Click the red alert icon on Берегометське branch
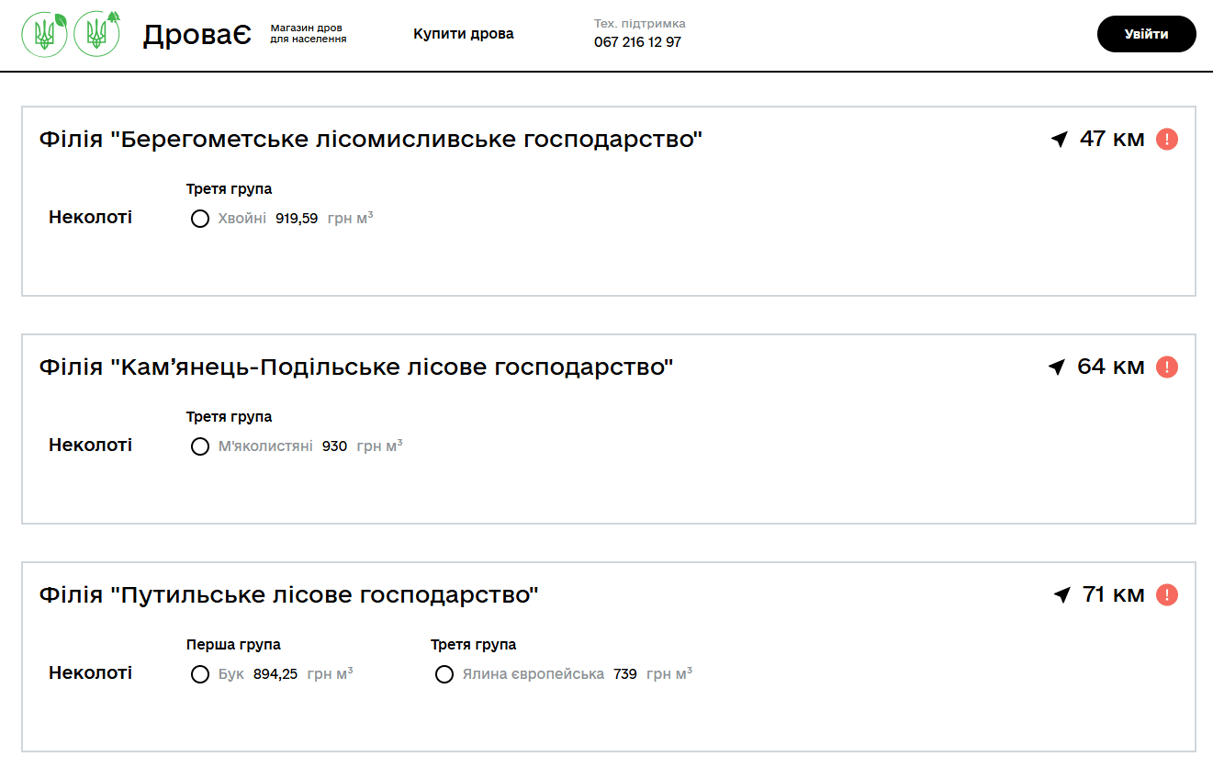Image resolution: width=1213 pixels, height=768 pixels. 1166,139
